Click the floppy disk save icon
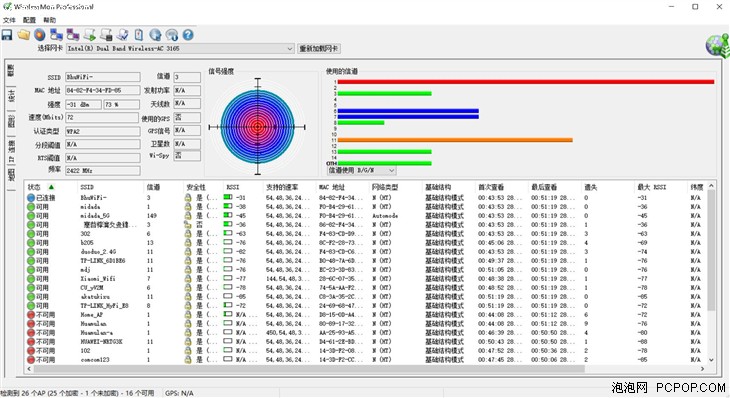 pyautogui.click(x=7, y=35)
